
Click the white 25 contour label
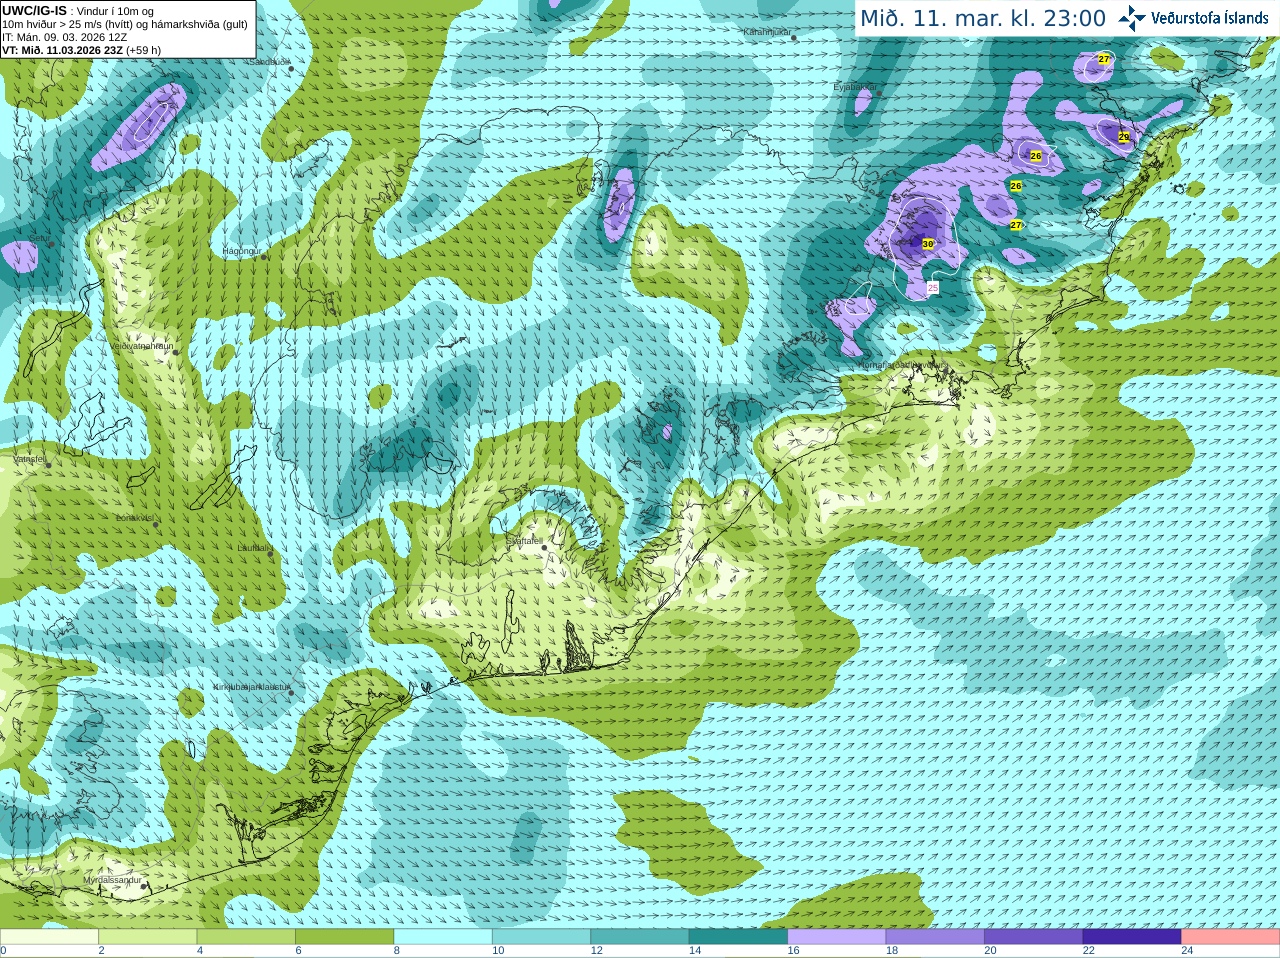pos(933,287)
